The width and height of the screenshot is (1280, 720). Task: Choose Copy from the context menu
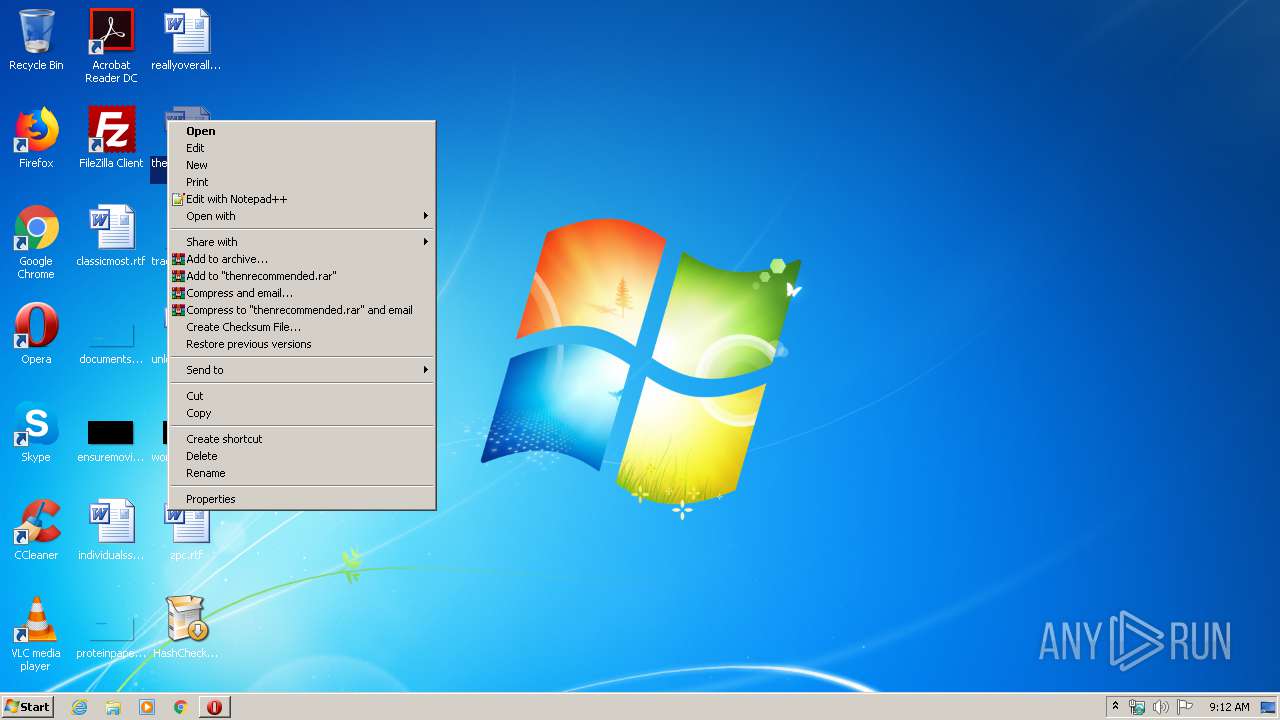click(x=302, y=413)
